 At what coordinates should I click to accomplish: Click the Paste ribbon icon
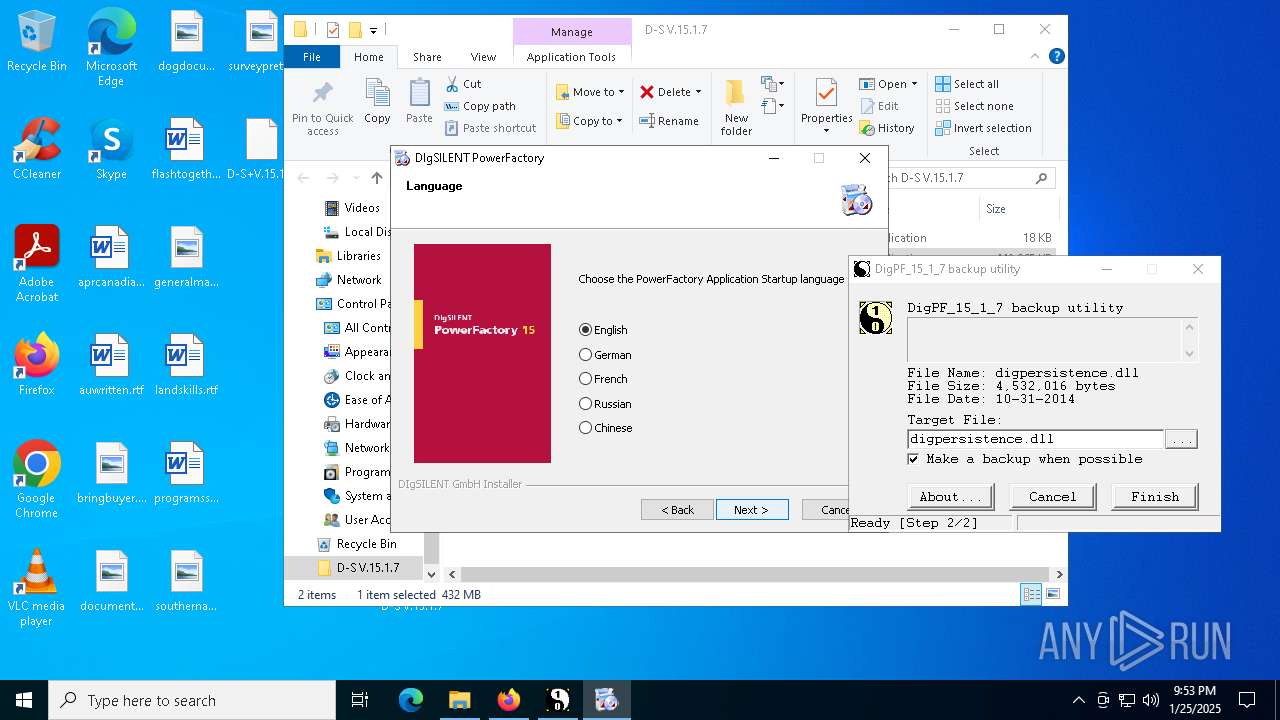tap(419, 102)
